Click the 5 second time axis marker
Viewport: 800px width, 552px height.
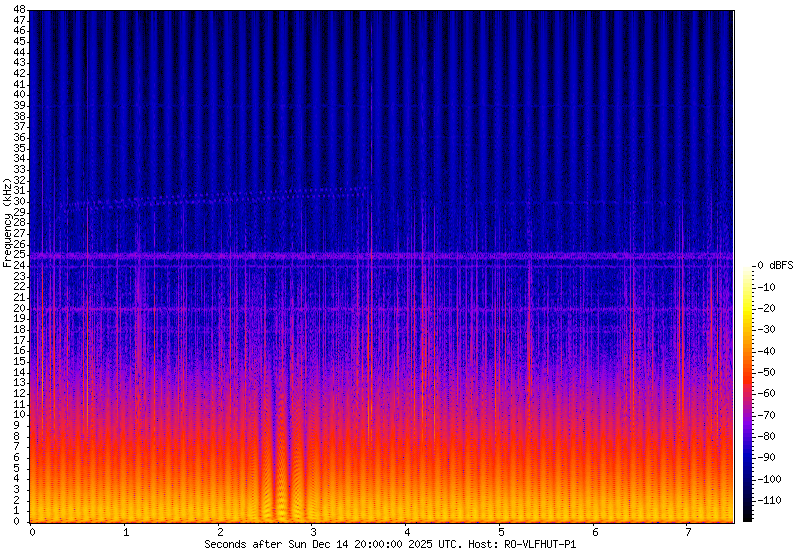click(501, 531)
